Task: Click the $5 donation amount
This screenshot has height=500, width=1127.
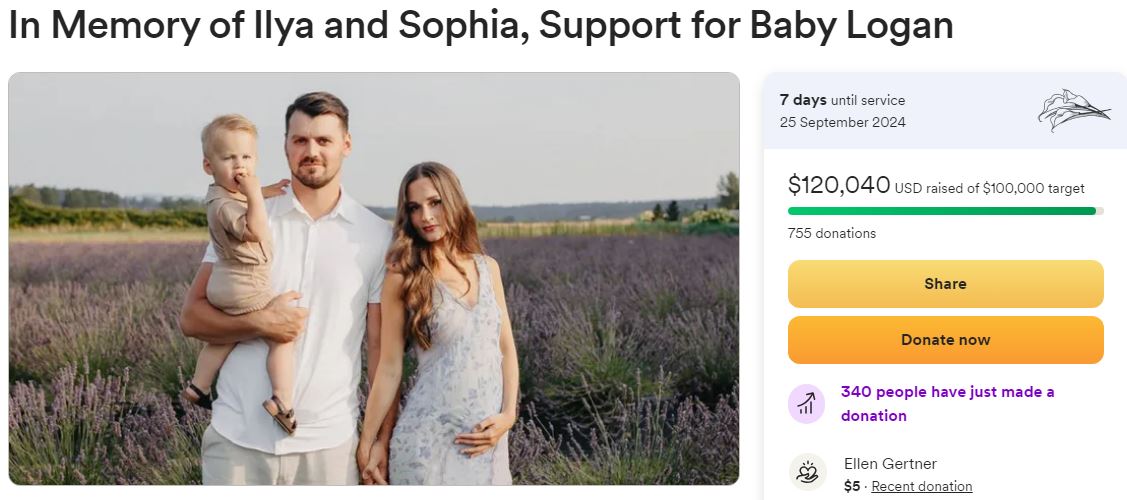Action: pos(852,486)
